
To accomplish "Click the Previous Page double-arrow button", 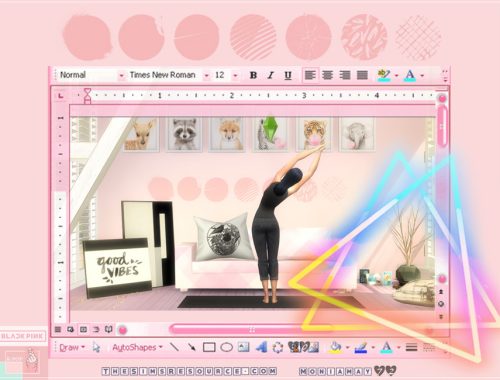I will pos(441,292).
